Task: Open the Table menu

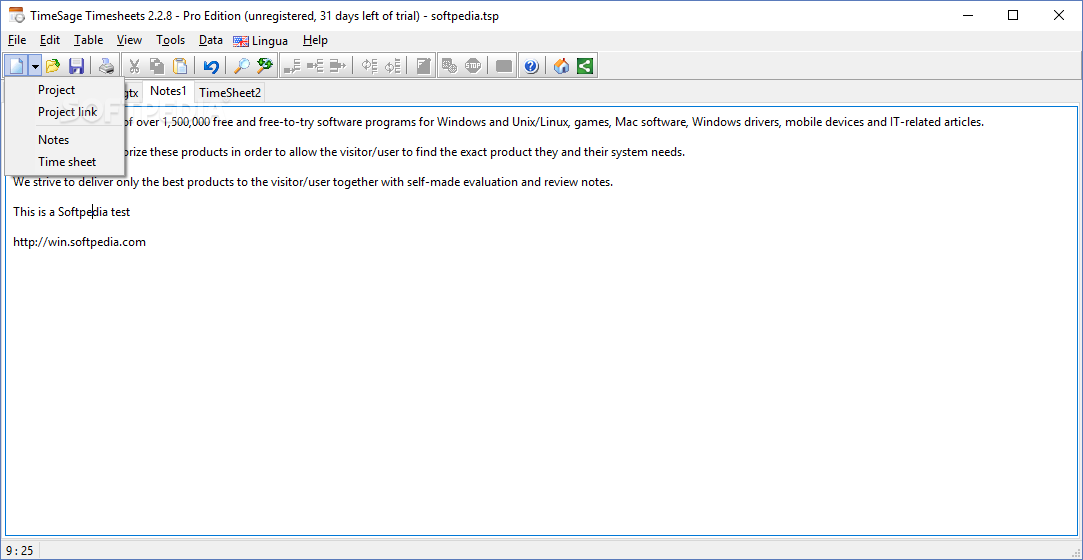Action: tap(88, 40)
